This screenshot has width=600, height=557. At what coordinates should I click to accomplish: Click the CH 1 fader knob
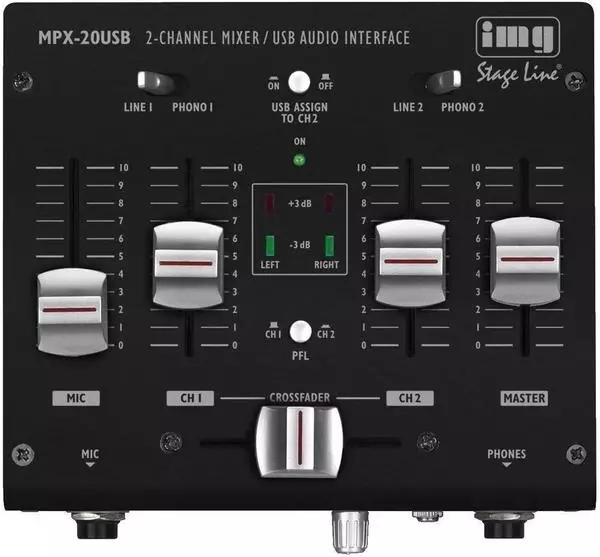tap(188, 265)
